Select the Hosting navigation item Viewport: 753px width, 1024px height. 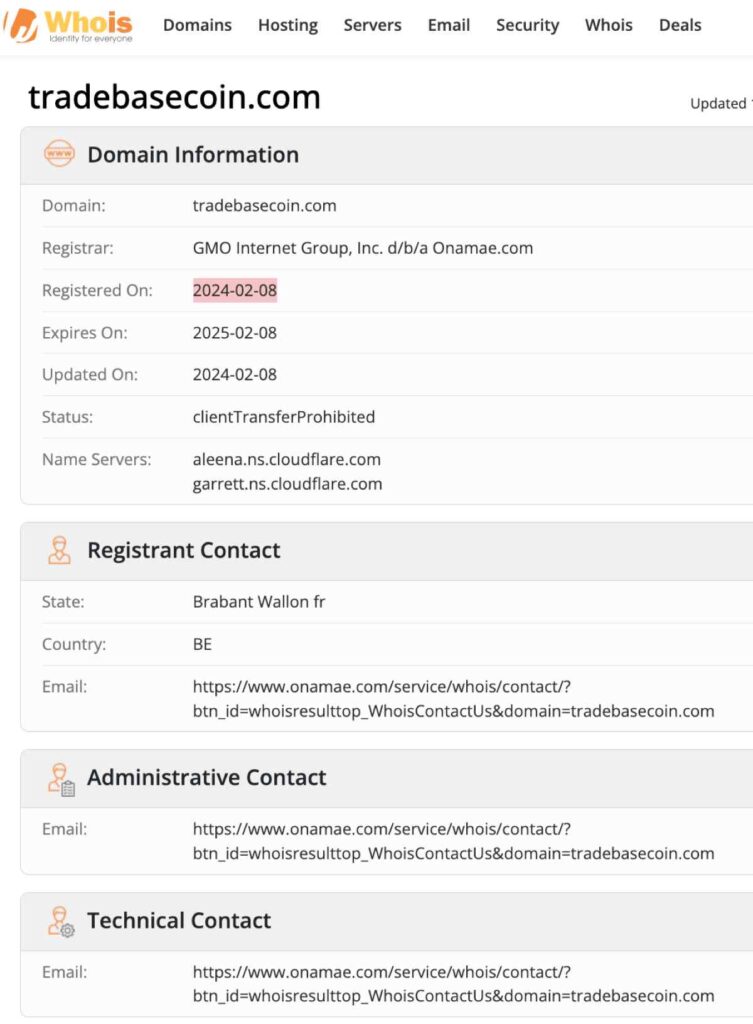[287, 25]
